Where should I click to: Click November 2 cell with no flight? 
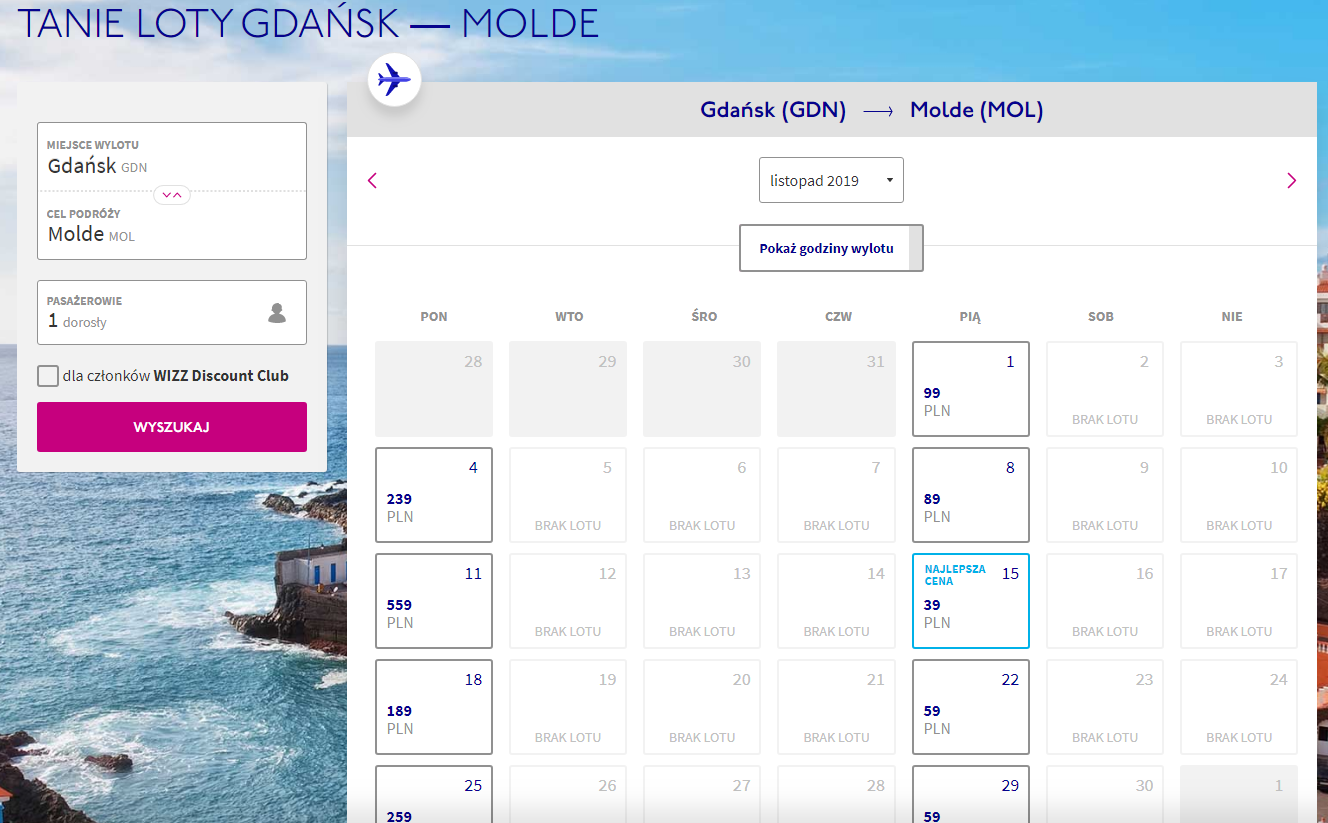click(x=1105, y=389)
